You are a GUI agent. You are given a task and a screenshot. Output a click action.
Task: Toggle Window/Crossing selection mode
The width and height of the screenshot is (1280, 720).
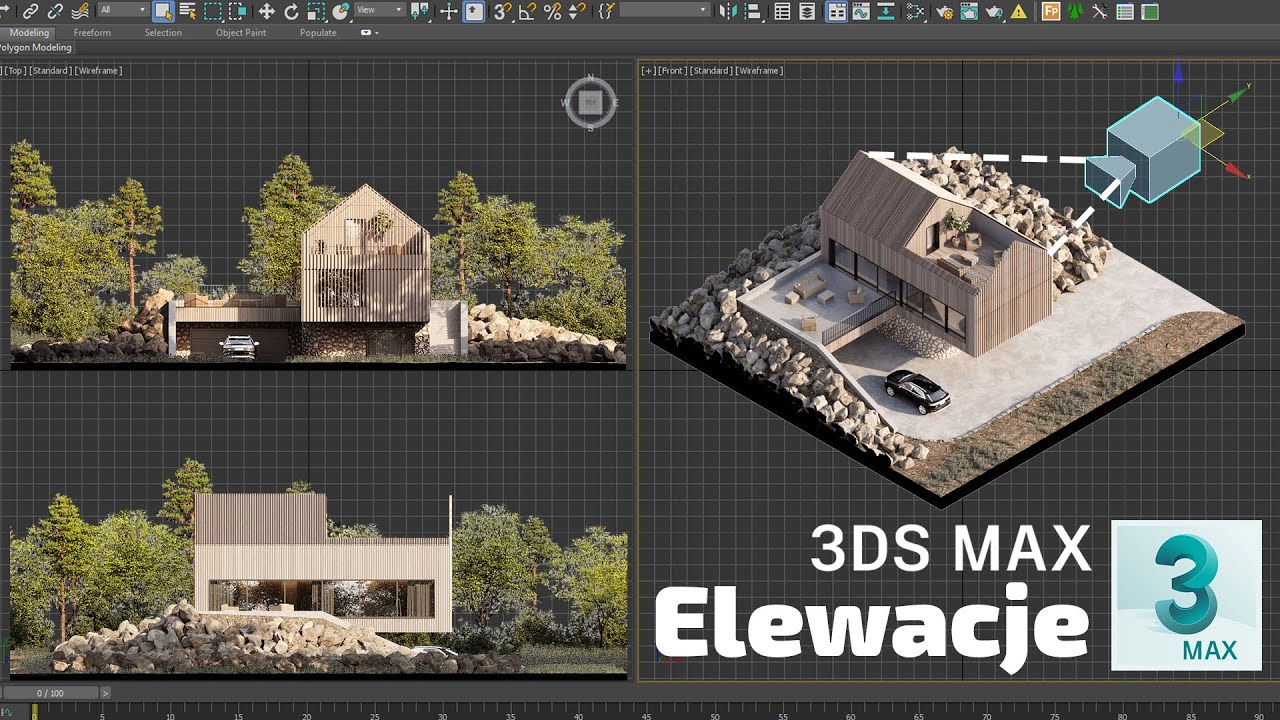point(237,11)
